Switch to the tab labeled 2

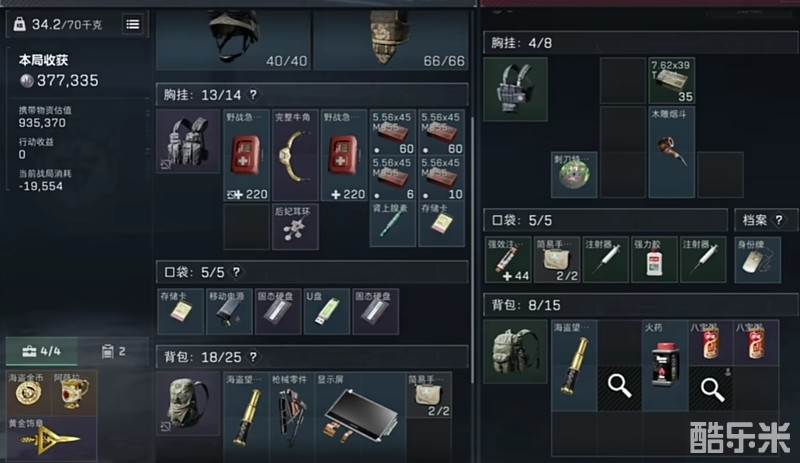click(114, 351)
